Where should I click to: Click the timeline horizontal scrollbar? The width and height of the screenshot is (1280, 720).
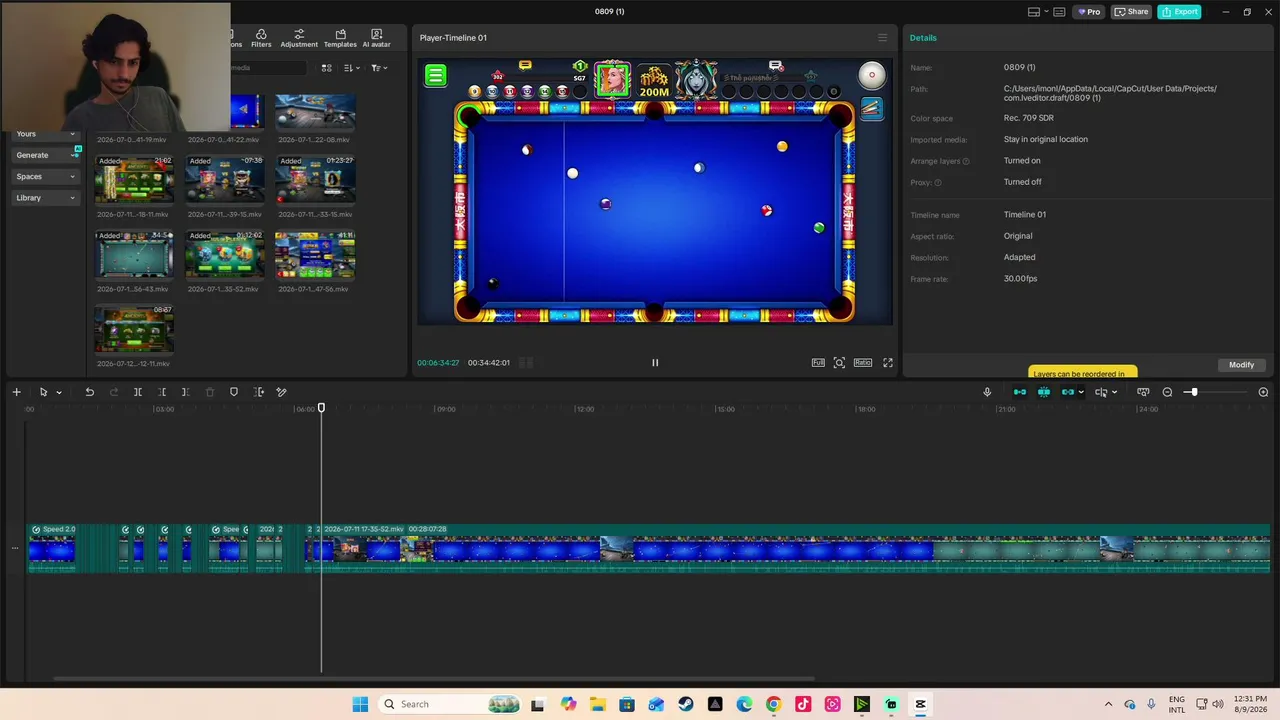point(434,679)
